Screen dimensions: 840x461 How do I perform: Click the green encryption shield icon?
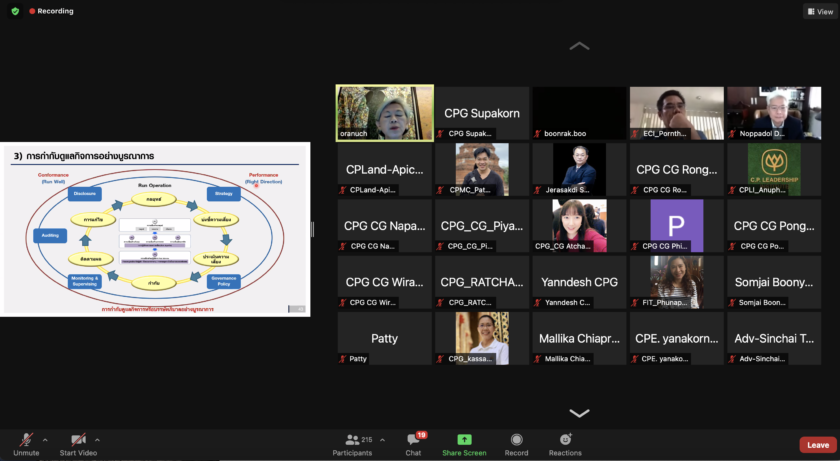click(15, 11)
